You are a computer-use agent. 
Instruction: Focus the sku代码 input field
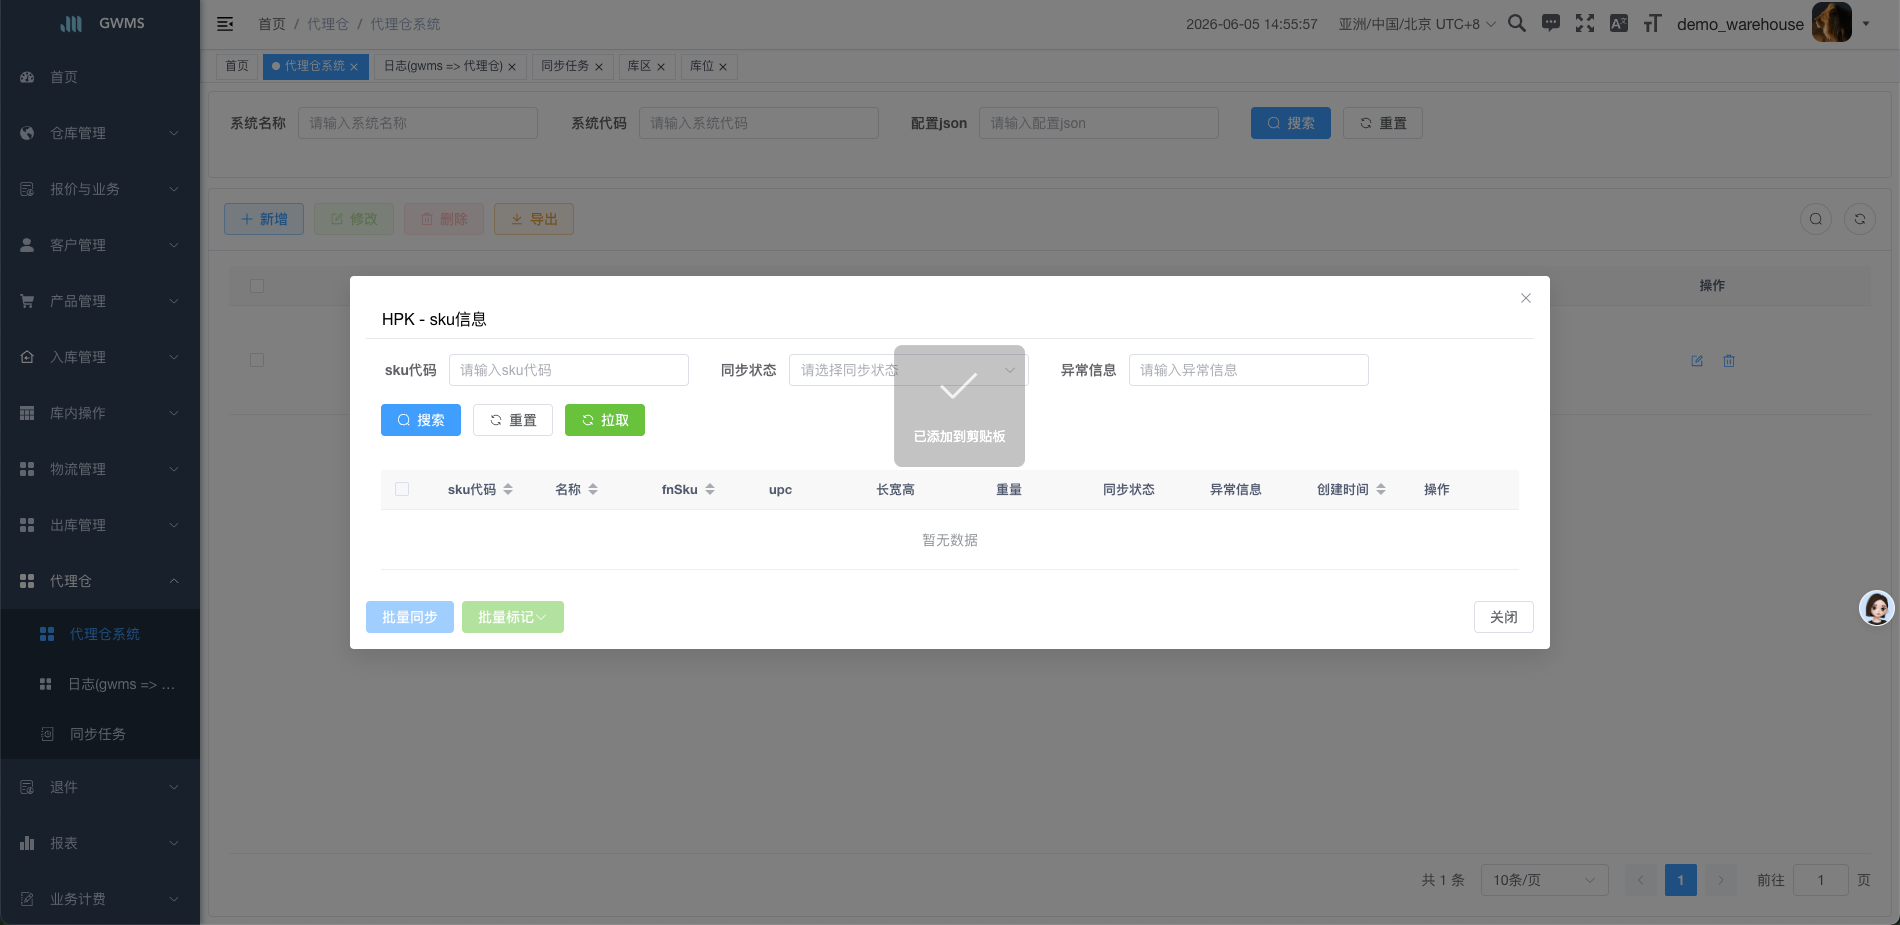tap(569, 370)
